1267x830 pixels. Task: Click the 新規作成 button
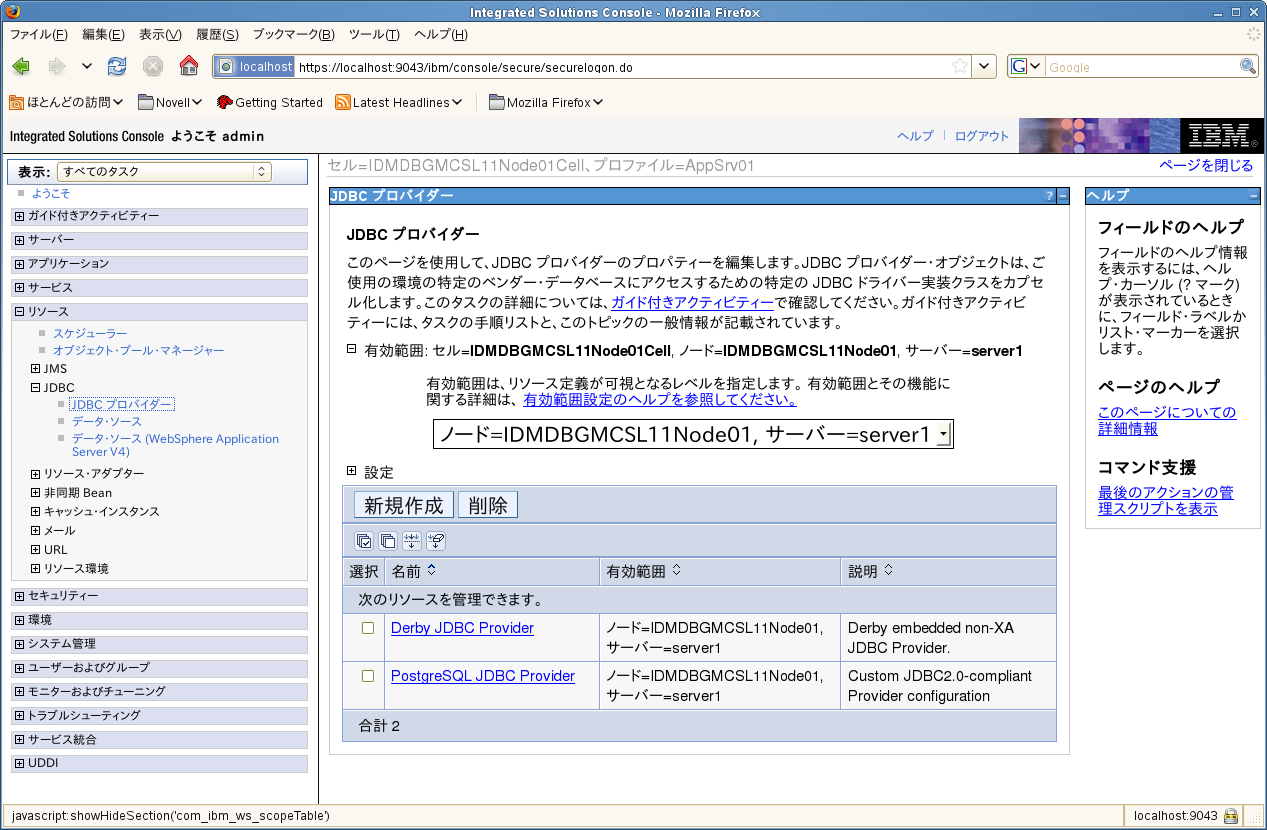[404, 505]
